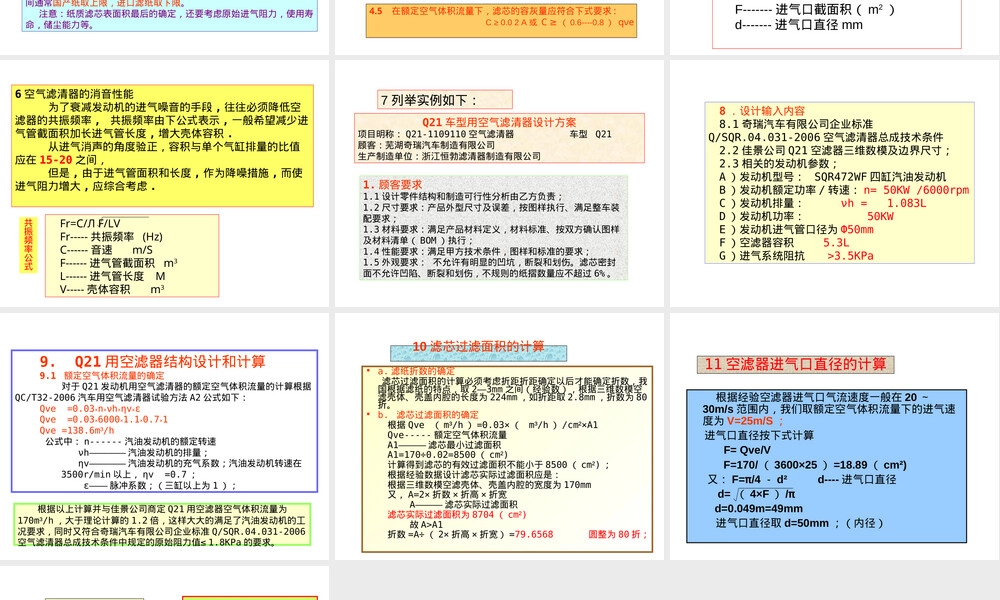Click the line 进气口直径按下式计算
The height and width of the screenshot is (600, 1000).
coord(759,435)
